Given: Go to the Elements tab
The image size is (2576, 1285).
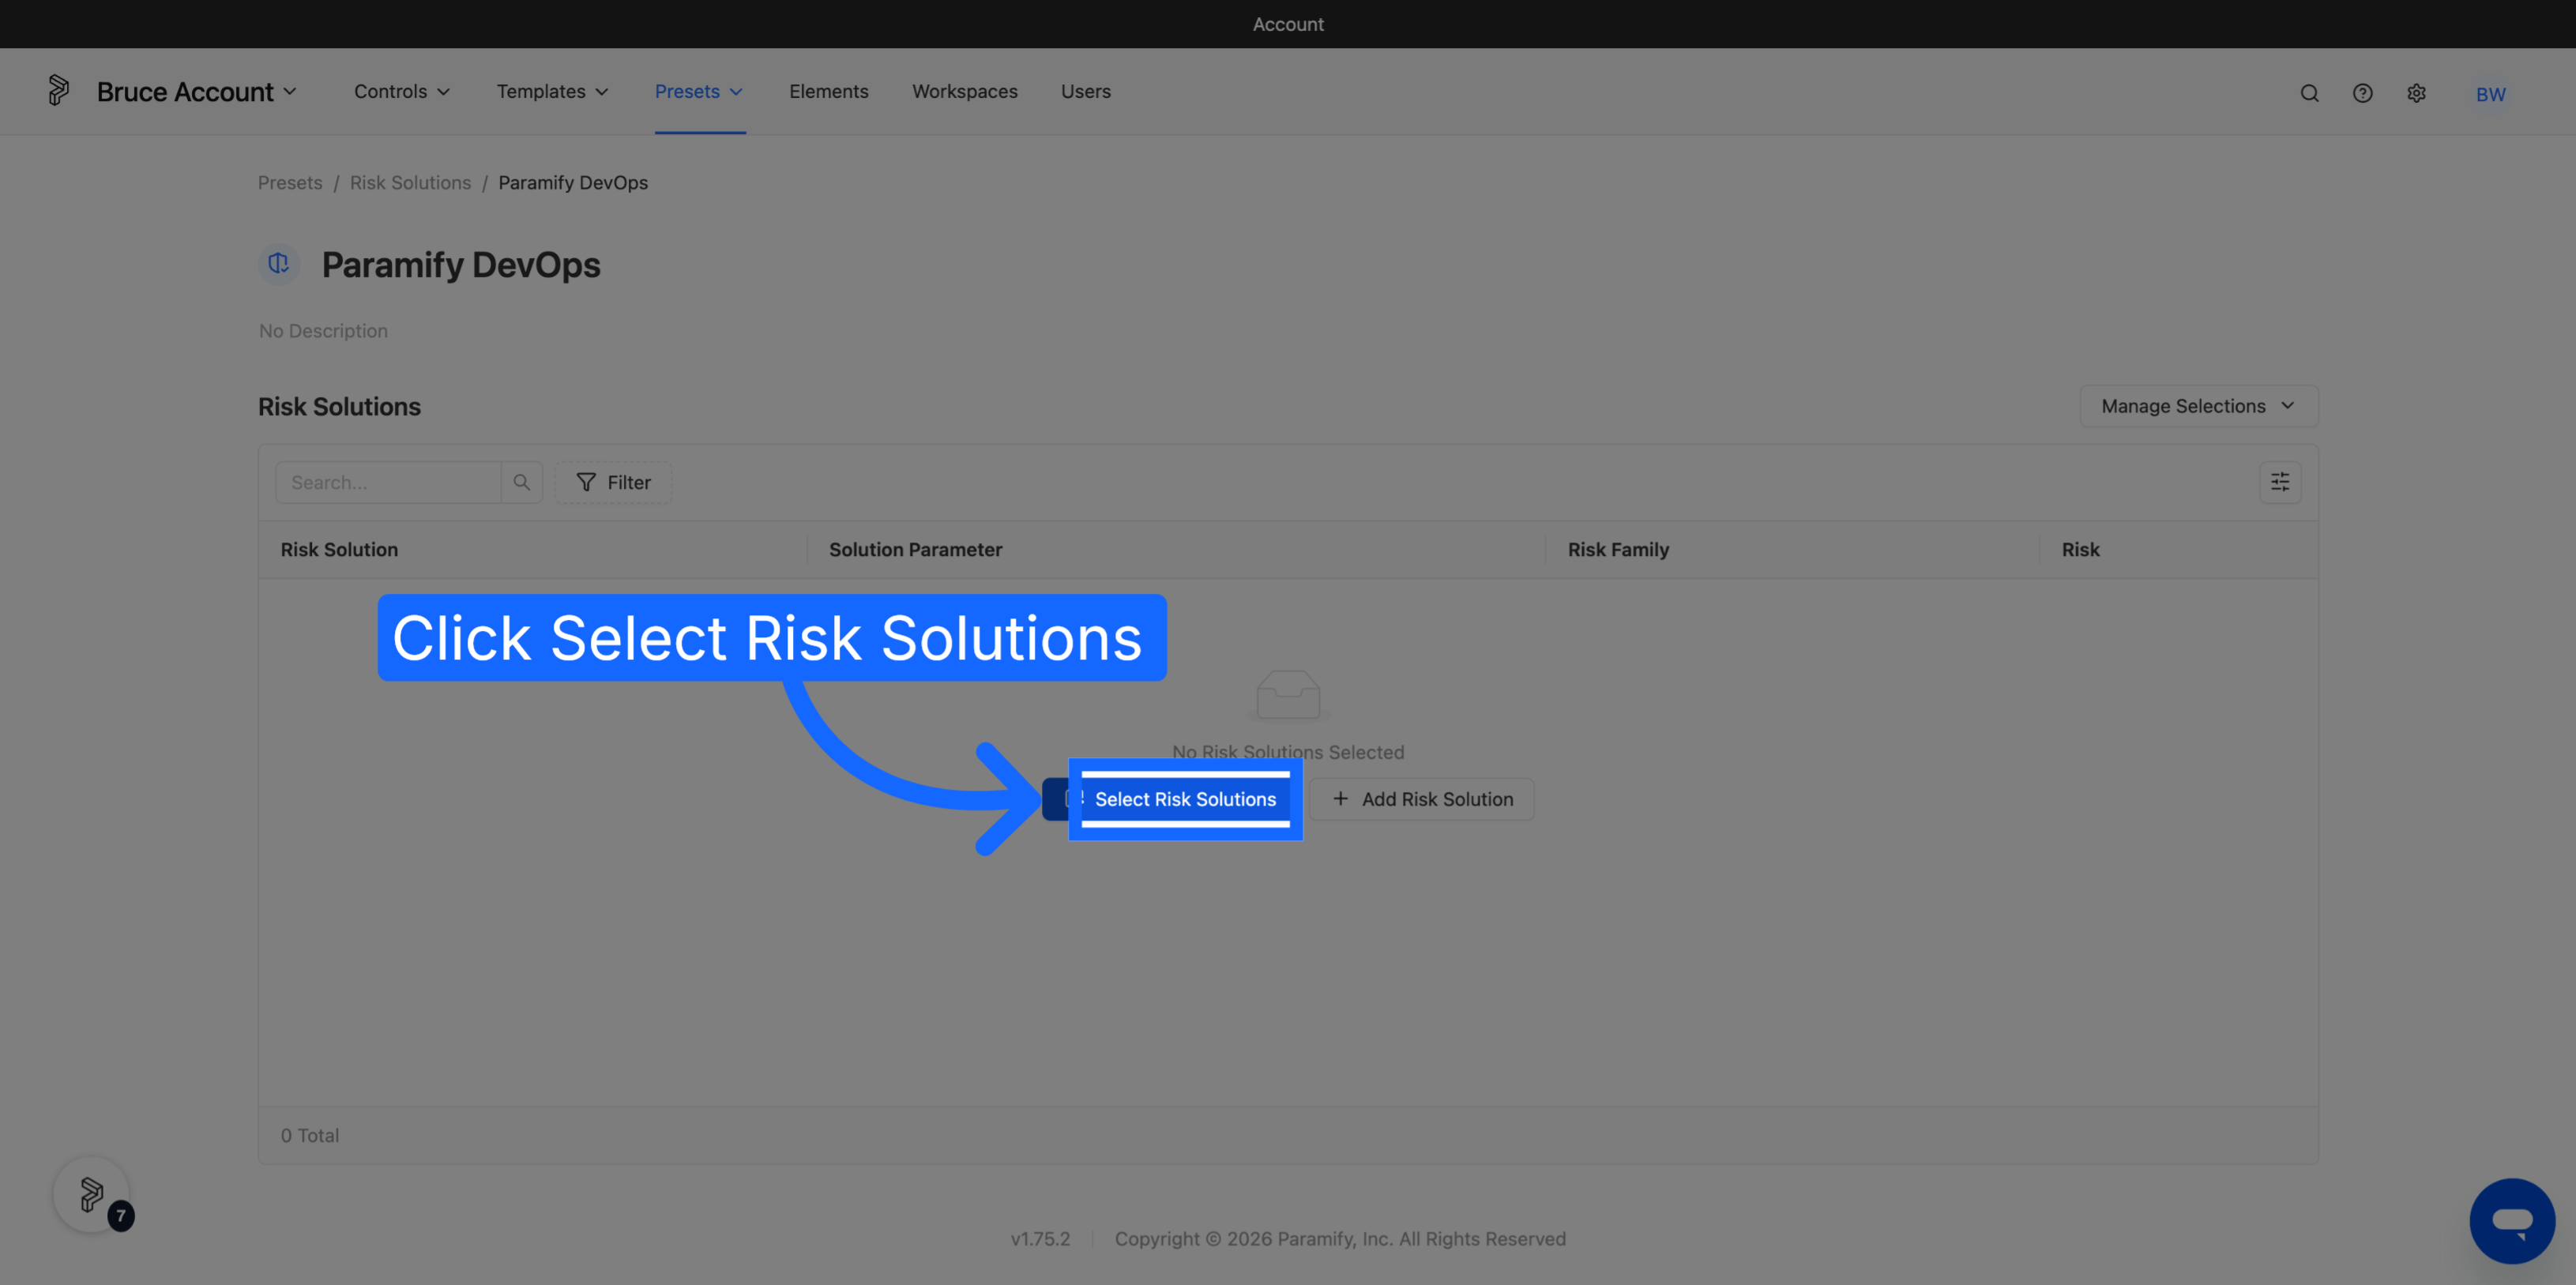Looking at the screenshot, I should point(829,91).
